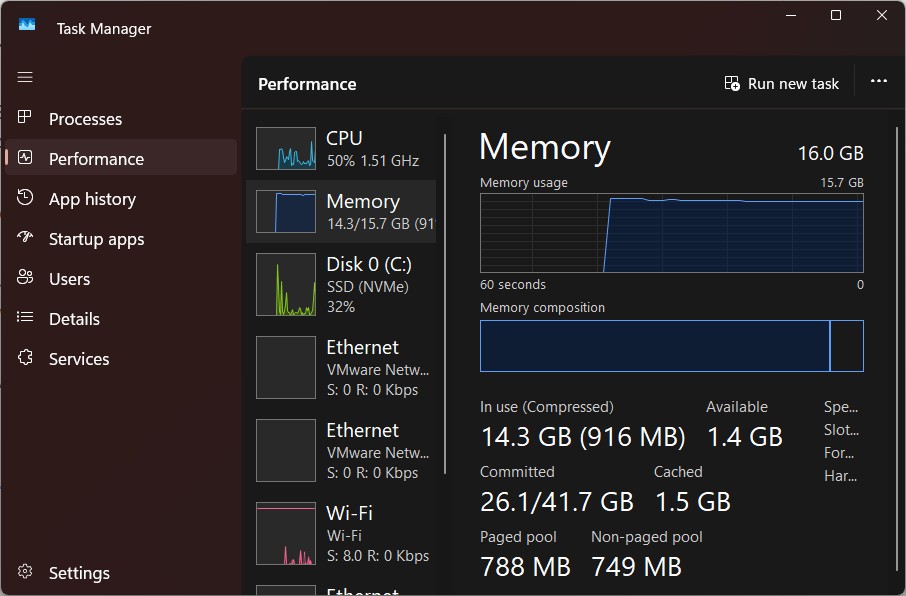This screenshot has width=906, height=596.
Task: Click the Memory usage graph
Action: (670, 232)
